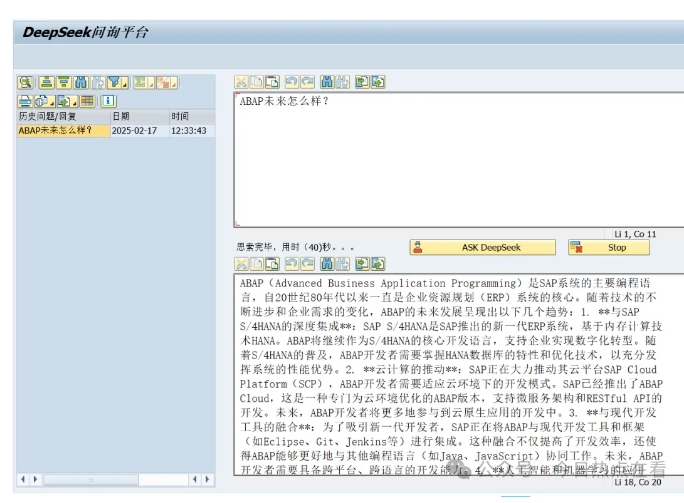Click the ASK DeepSeek button
684x503 pixels.
point(482,247)
